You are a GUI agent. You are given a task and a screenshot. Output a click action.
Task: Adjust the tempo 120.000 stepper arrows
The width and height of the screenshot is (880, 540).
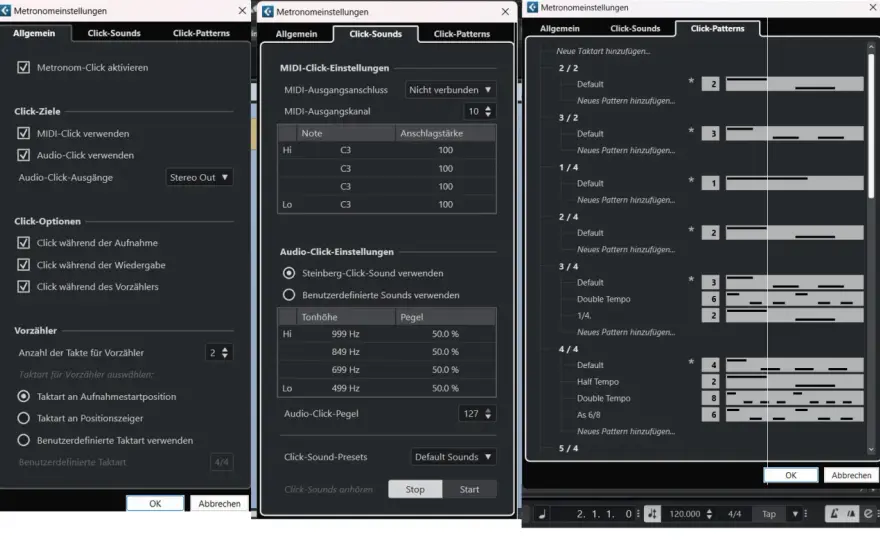pos(709,514)
